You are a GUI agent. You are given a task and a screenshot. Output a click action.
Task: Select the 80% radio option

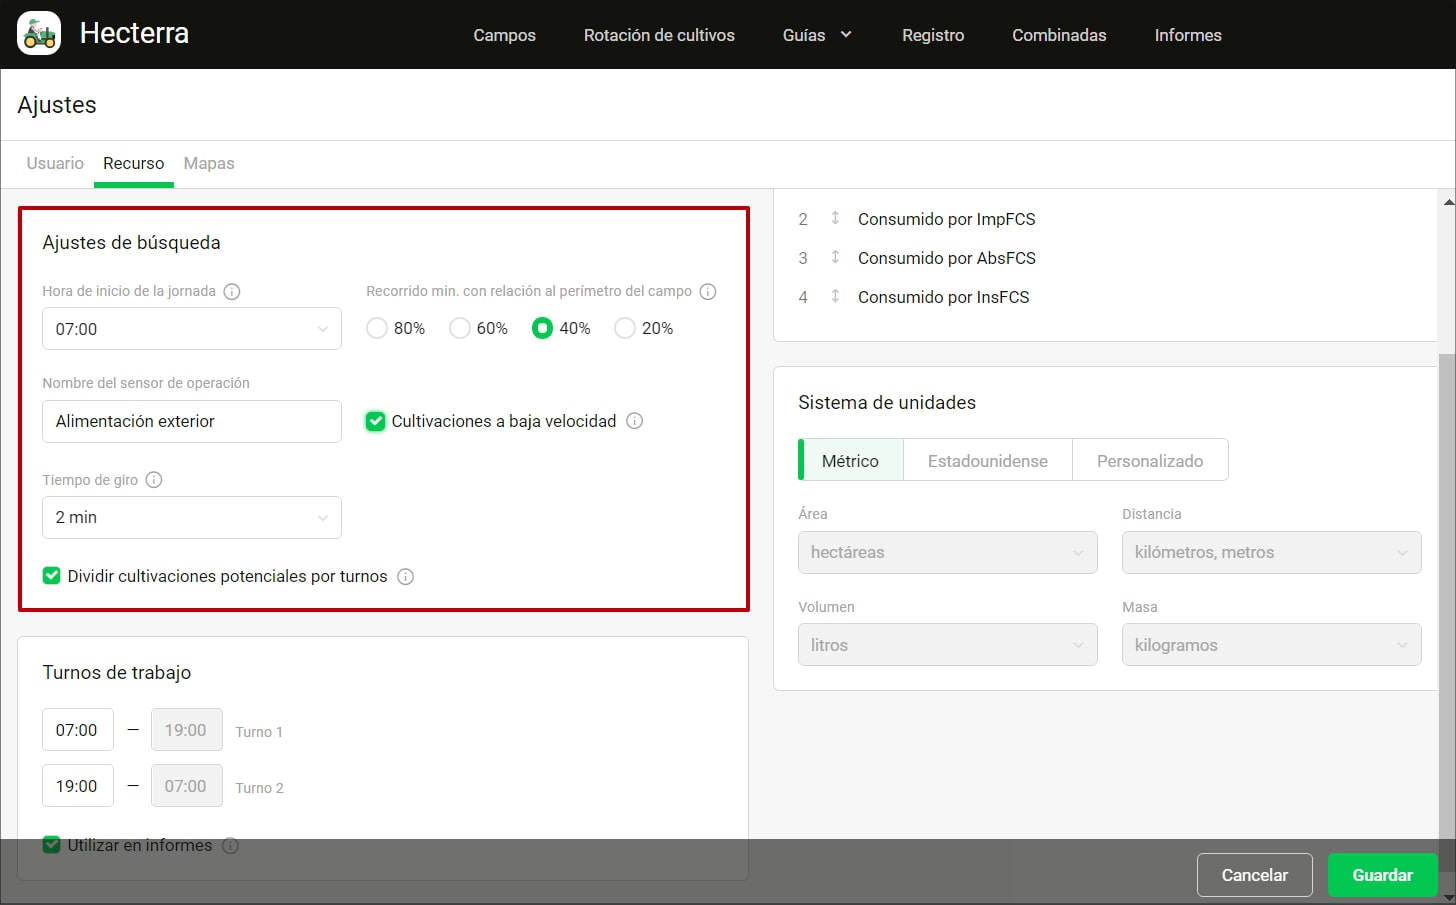pos(377,328)
